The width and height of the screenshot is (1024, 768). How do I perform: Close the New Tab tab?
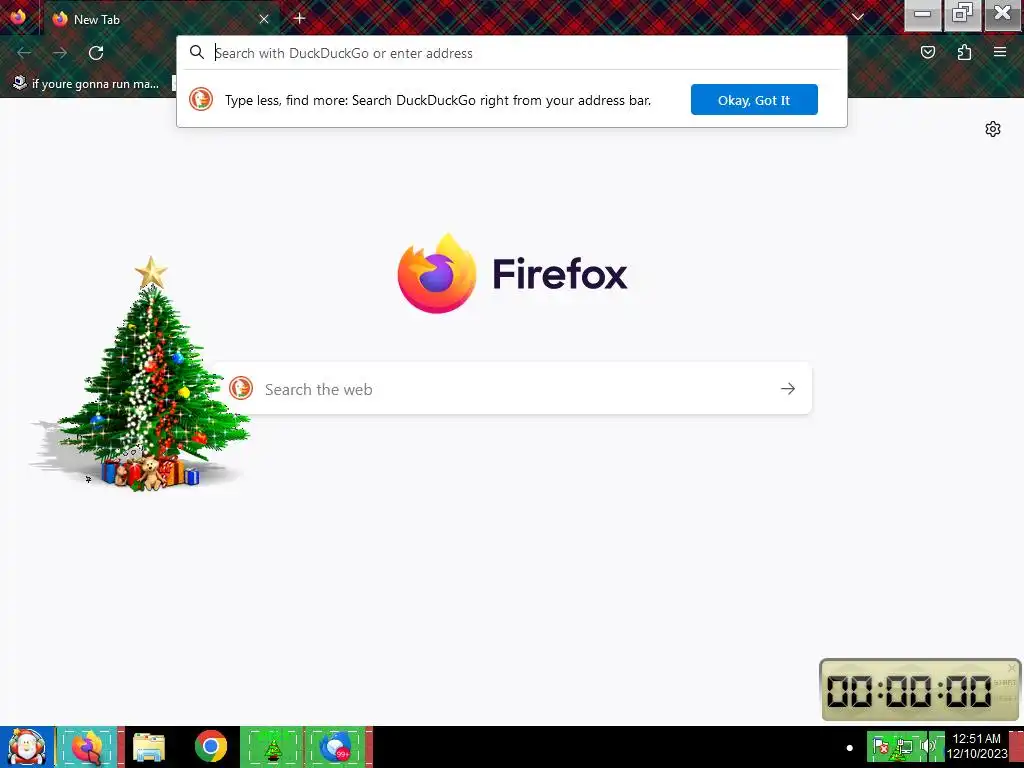(264, 19)
